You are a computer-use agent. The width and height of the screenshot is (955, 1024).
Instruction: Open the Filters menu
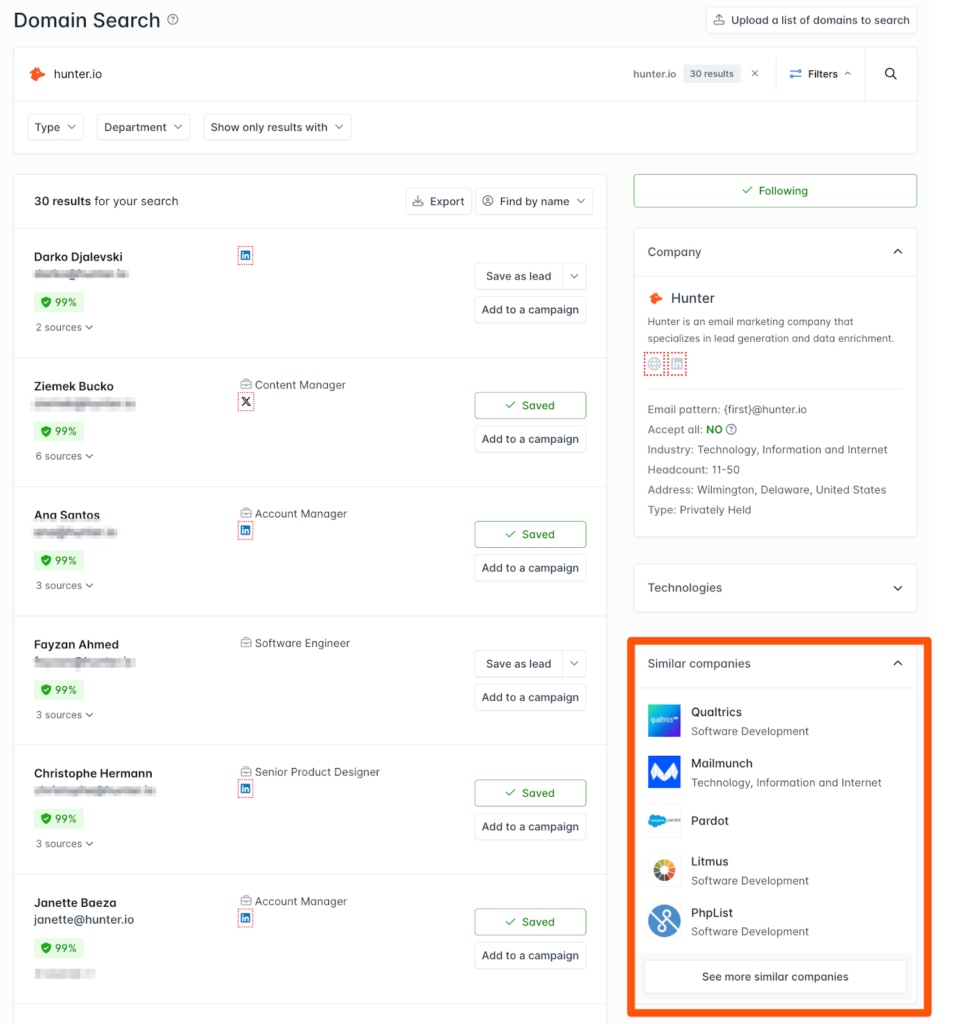coord(820,73)
